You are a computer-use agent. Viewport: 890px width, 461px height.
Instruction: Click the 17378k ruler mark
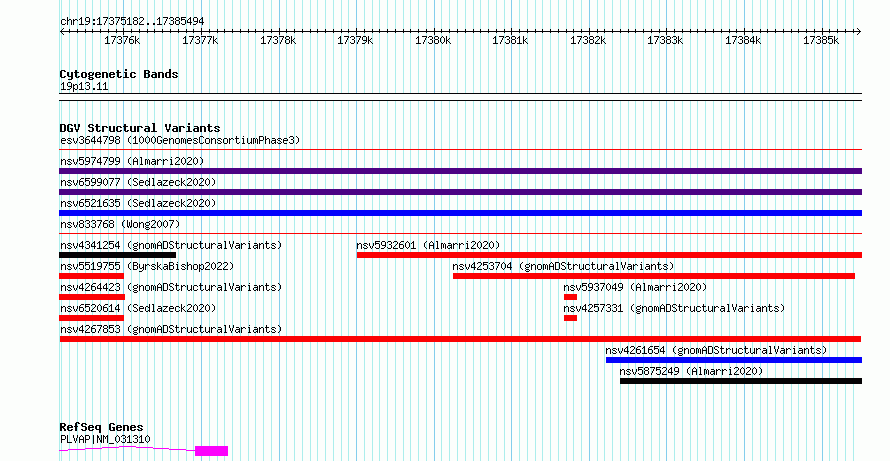coord(278,40)
